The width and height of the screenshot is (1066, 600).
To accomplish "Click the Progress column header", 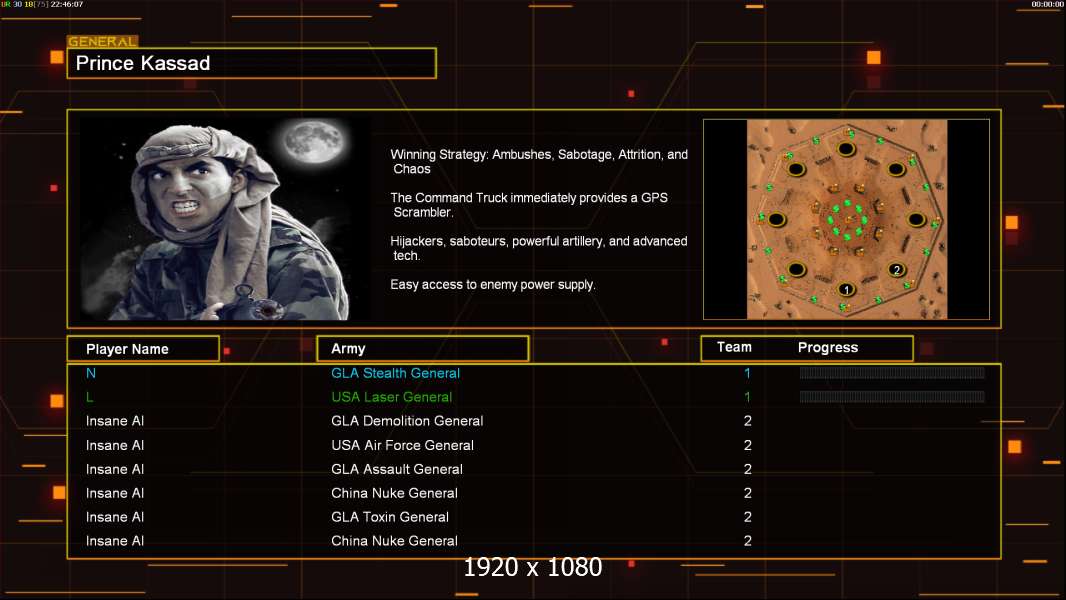I will coord(827,347).
